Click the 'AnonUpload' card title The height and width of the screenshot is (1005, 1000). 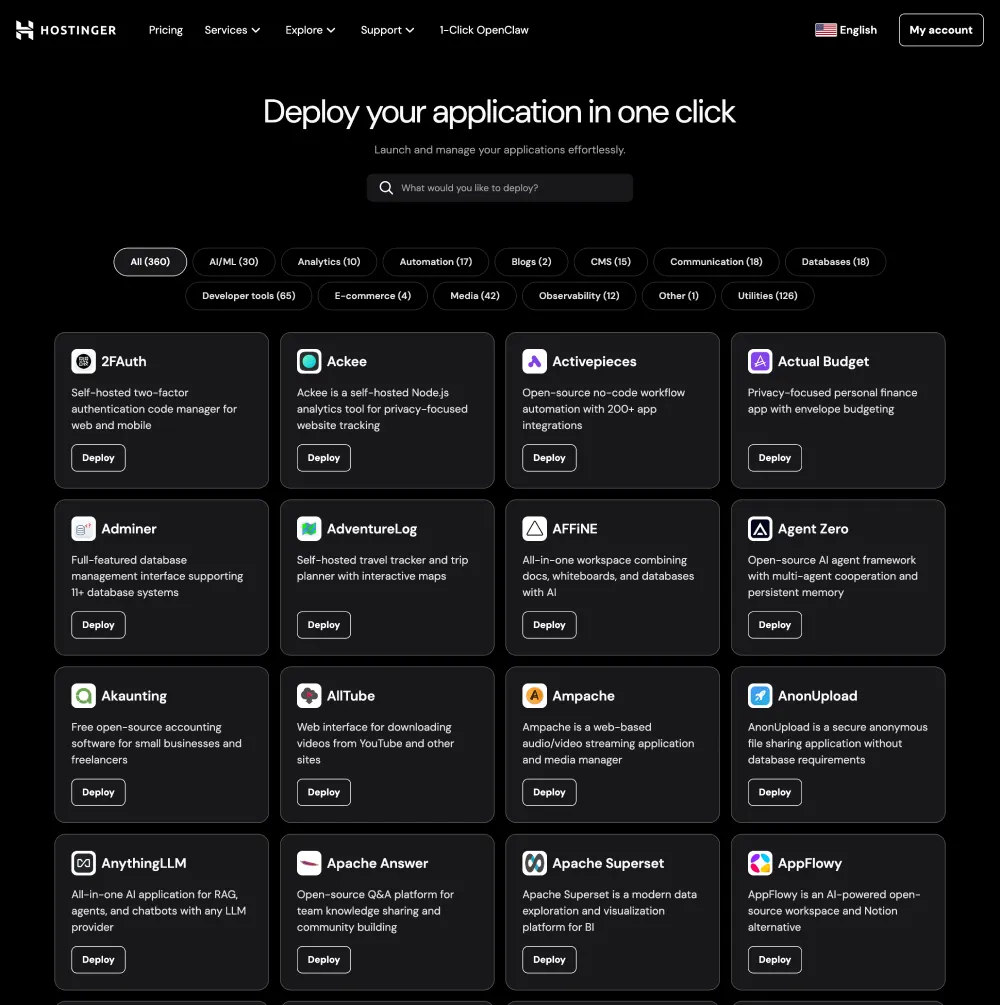817,696
